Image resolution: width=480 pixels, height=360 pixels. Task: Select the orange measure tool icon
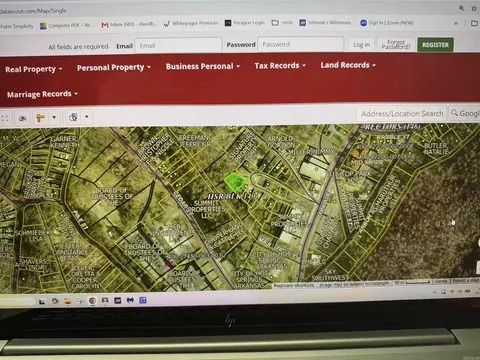click(x=40, y=118)
